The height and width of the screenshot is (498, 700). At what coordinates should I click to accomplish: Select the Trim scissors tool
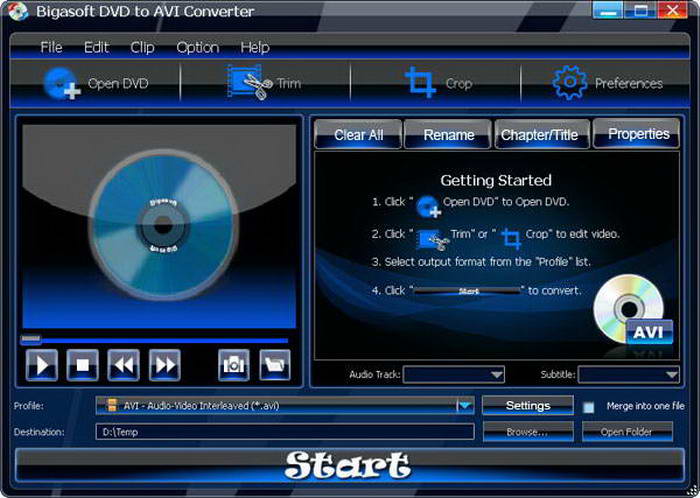(249, 83)
